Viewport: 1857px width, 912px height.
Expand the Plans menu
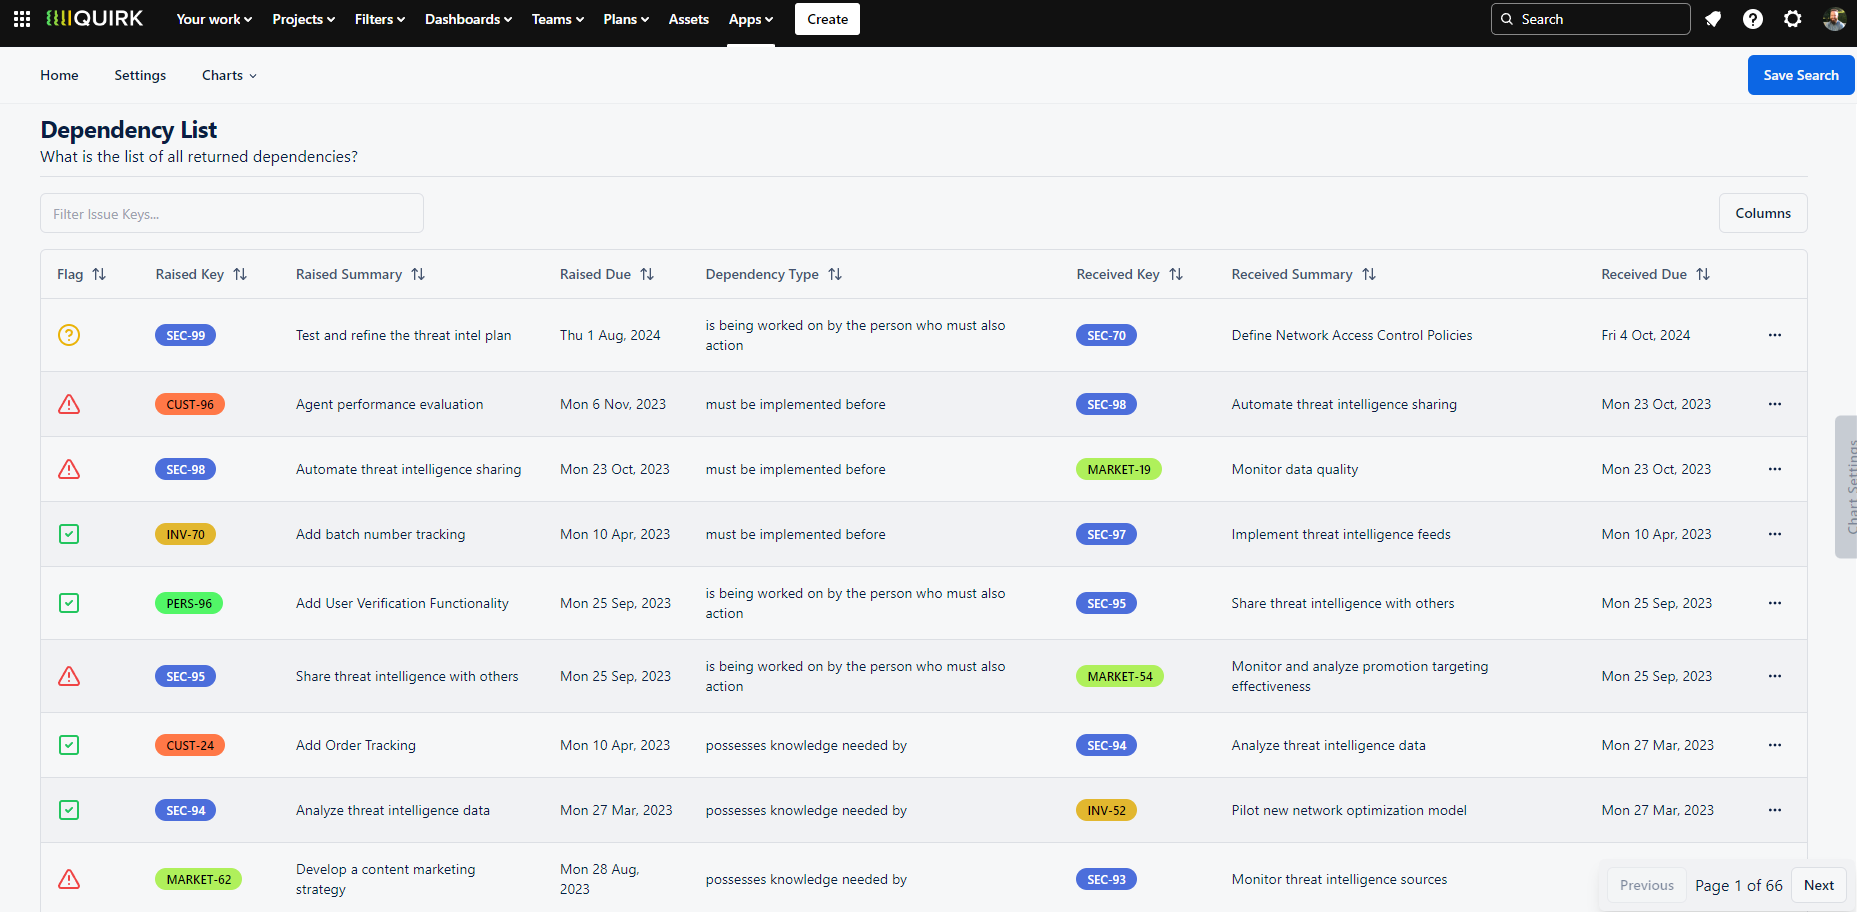click(626, 19)
